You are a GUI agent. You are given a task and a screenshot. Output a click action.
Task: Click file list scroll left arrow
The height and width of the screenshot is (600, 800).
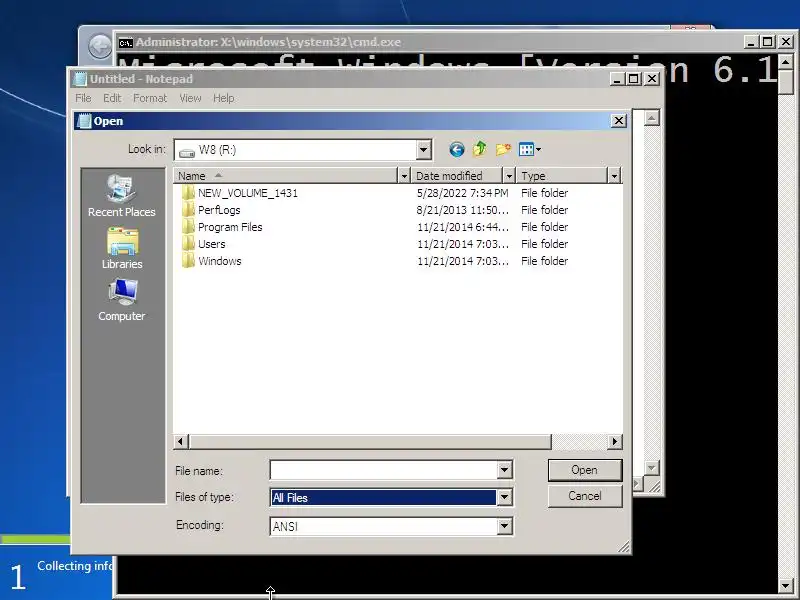click(181, 441)
